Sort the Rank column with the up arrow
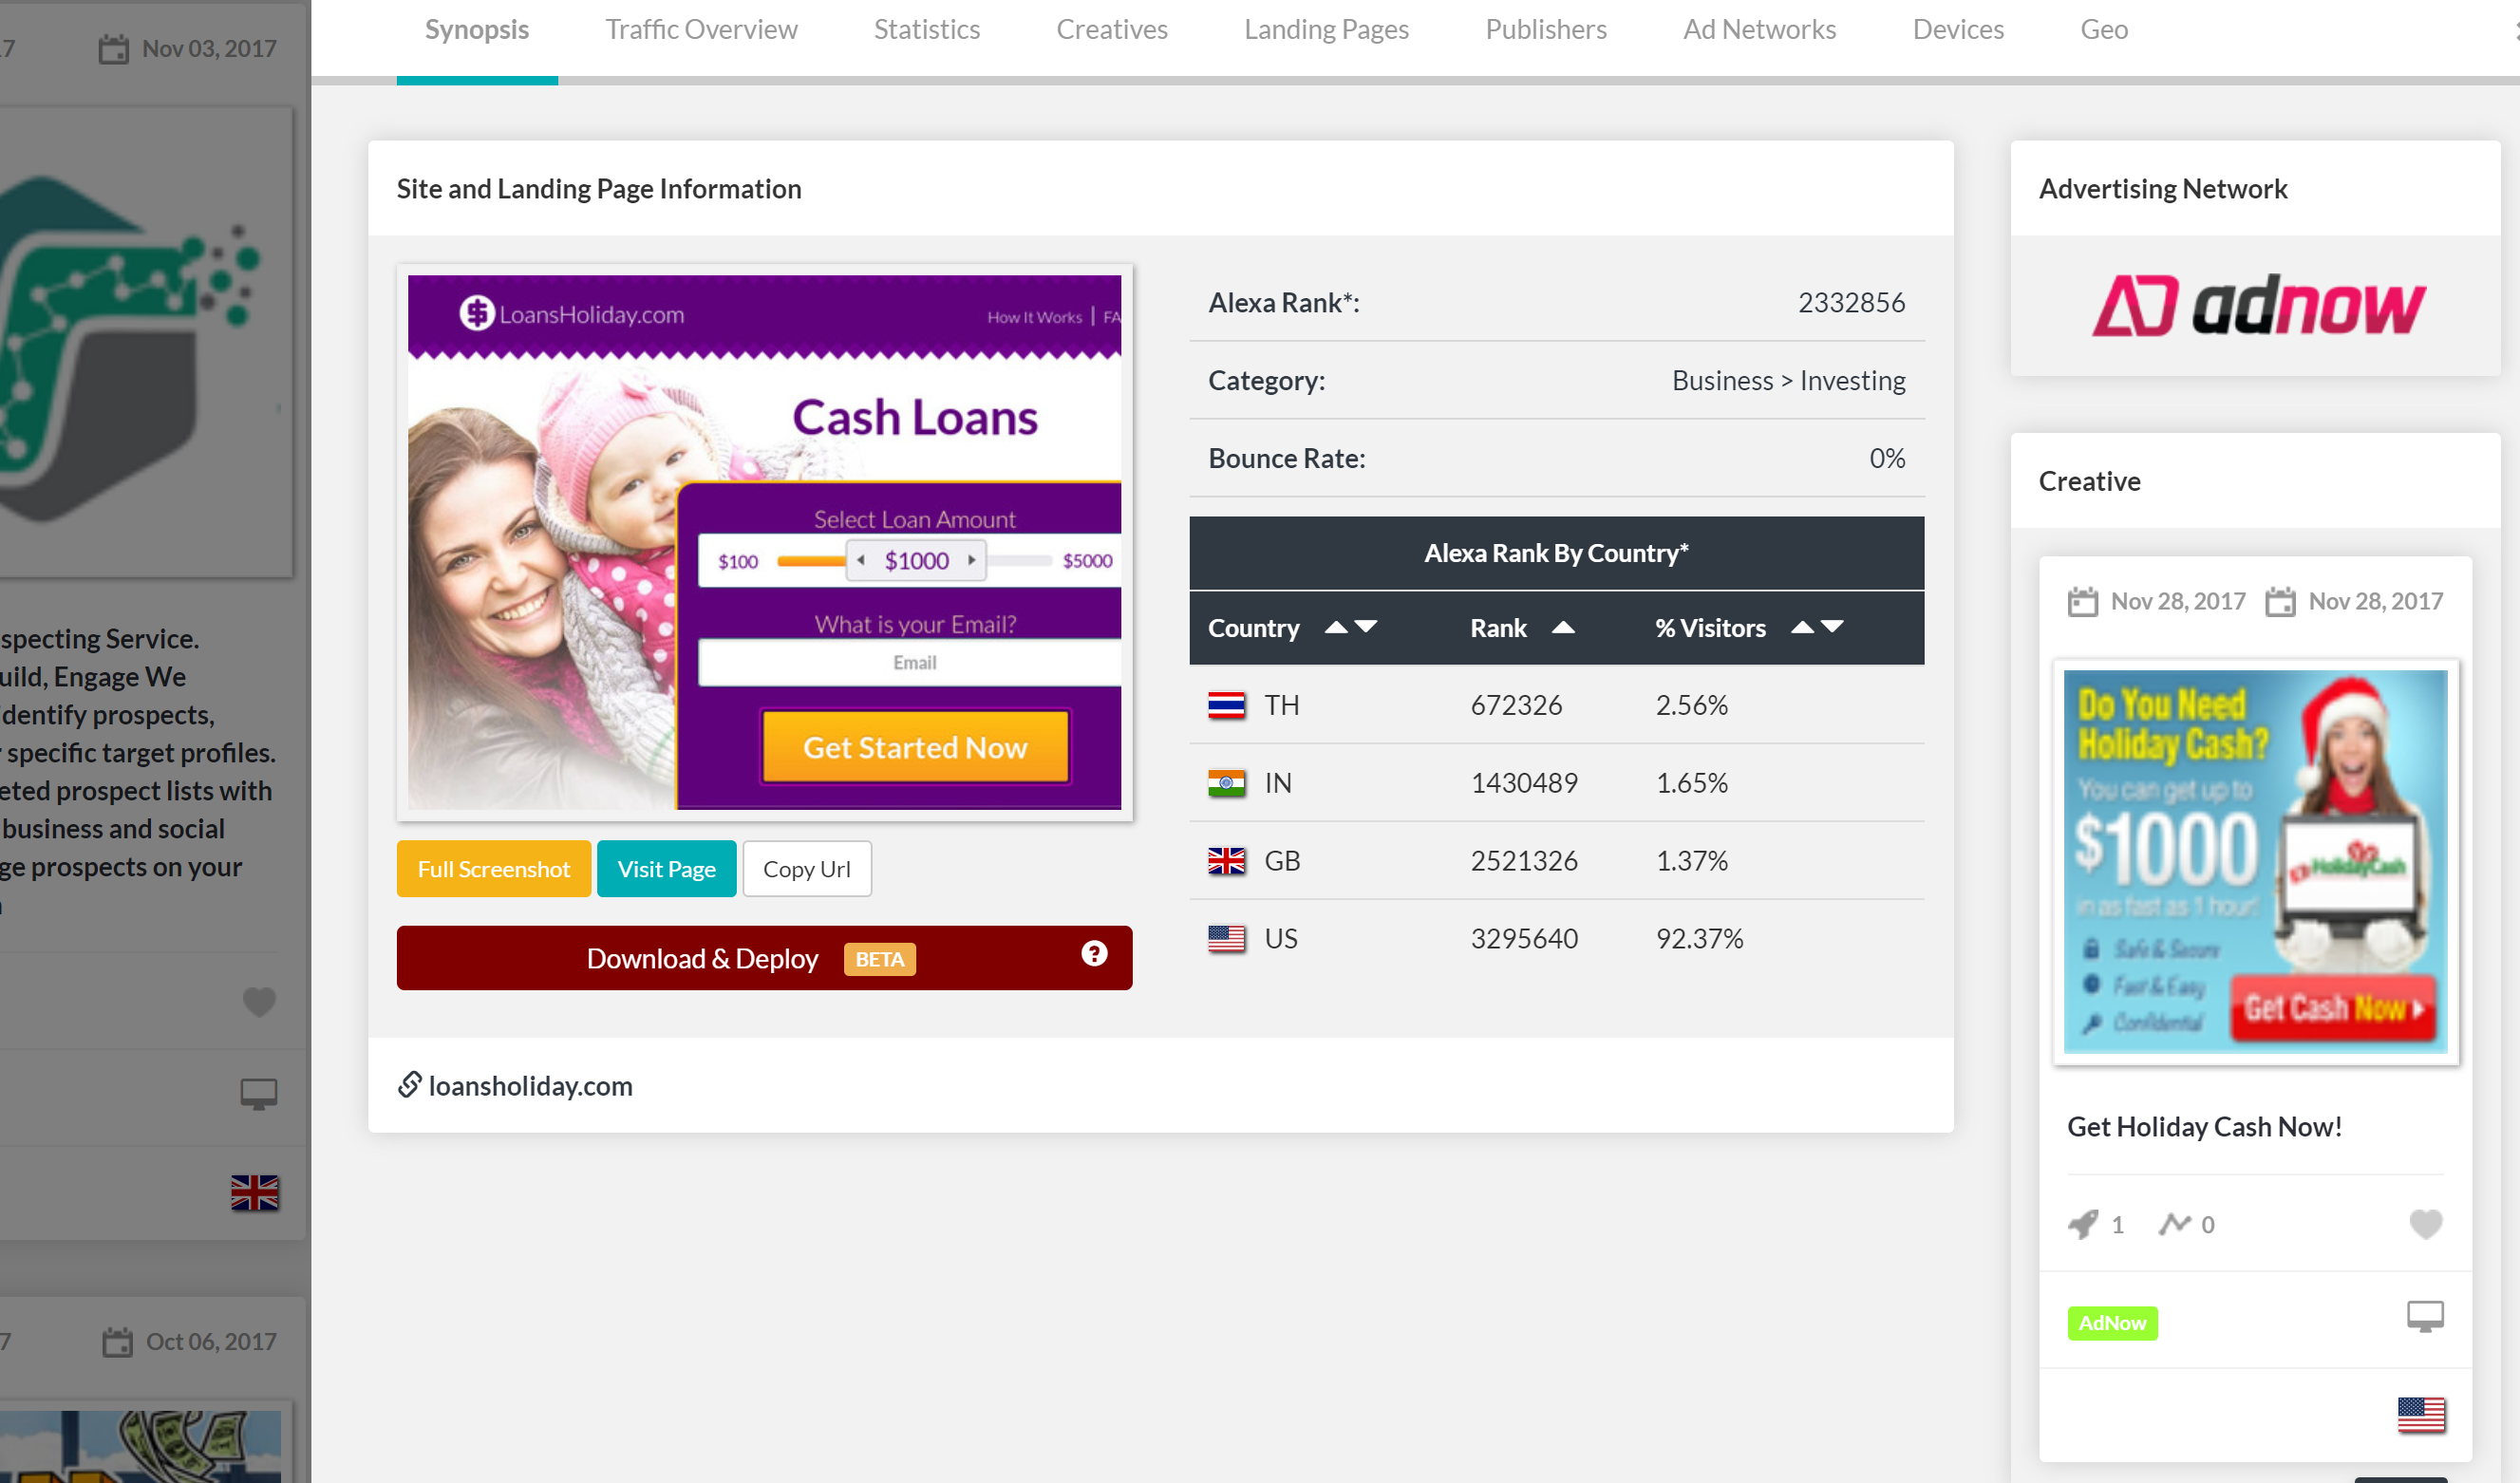 (1562, 627)
